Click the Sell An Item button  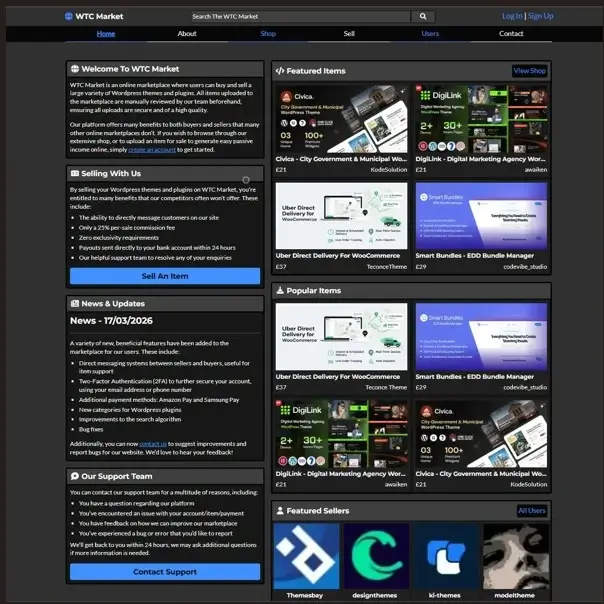coord(165,276)
